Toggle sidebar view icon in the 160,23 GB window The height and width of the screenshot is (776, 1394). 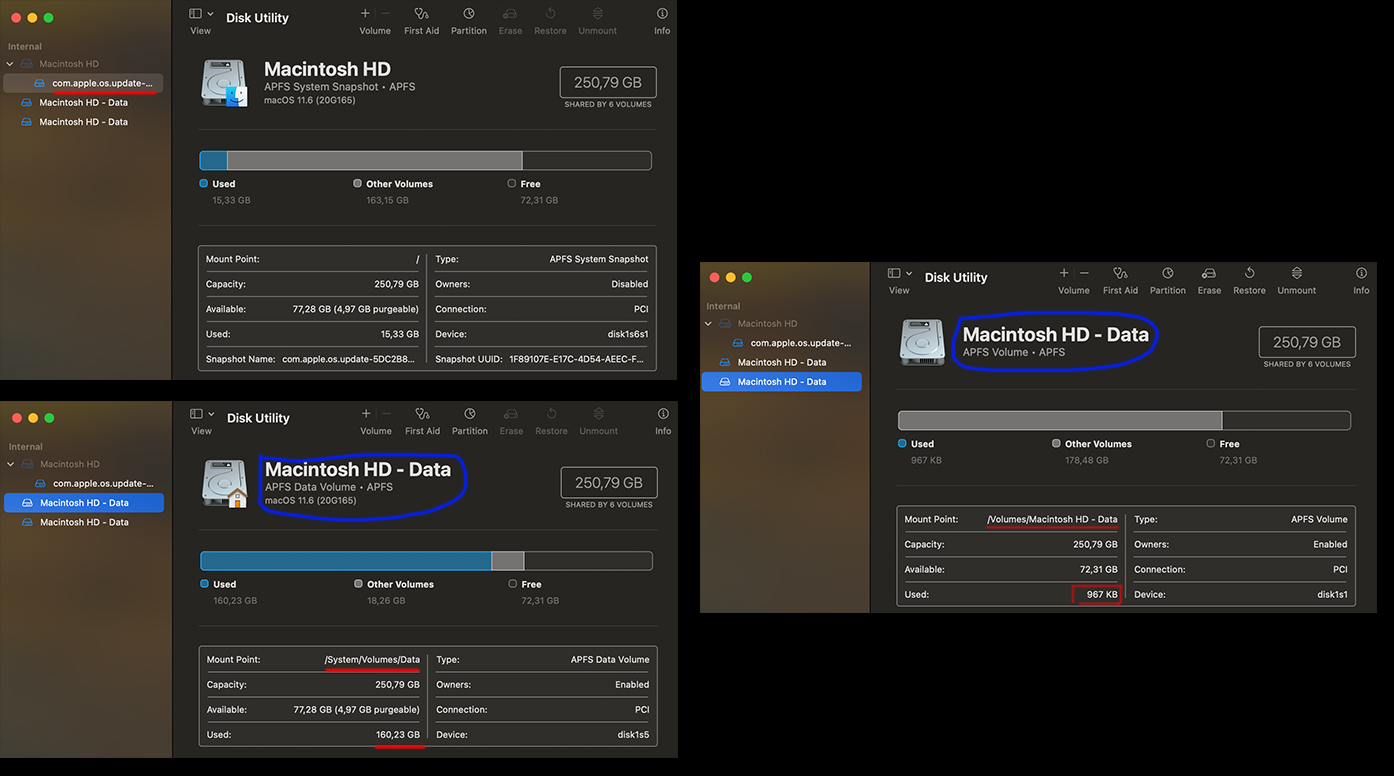click(196, 414)
